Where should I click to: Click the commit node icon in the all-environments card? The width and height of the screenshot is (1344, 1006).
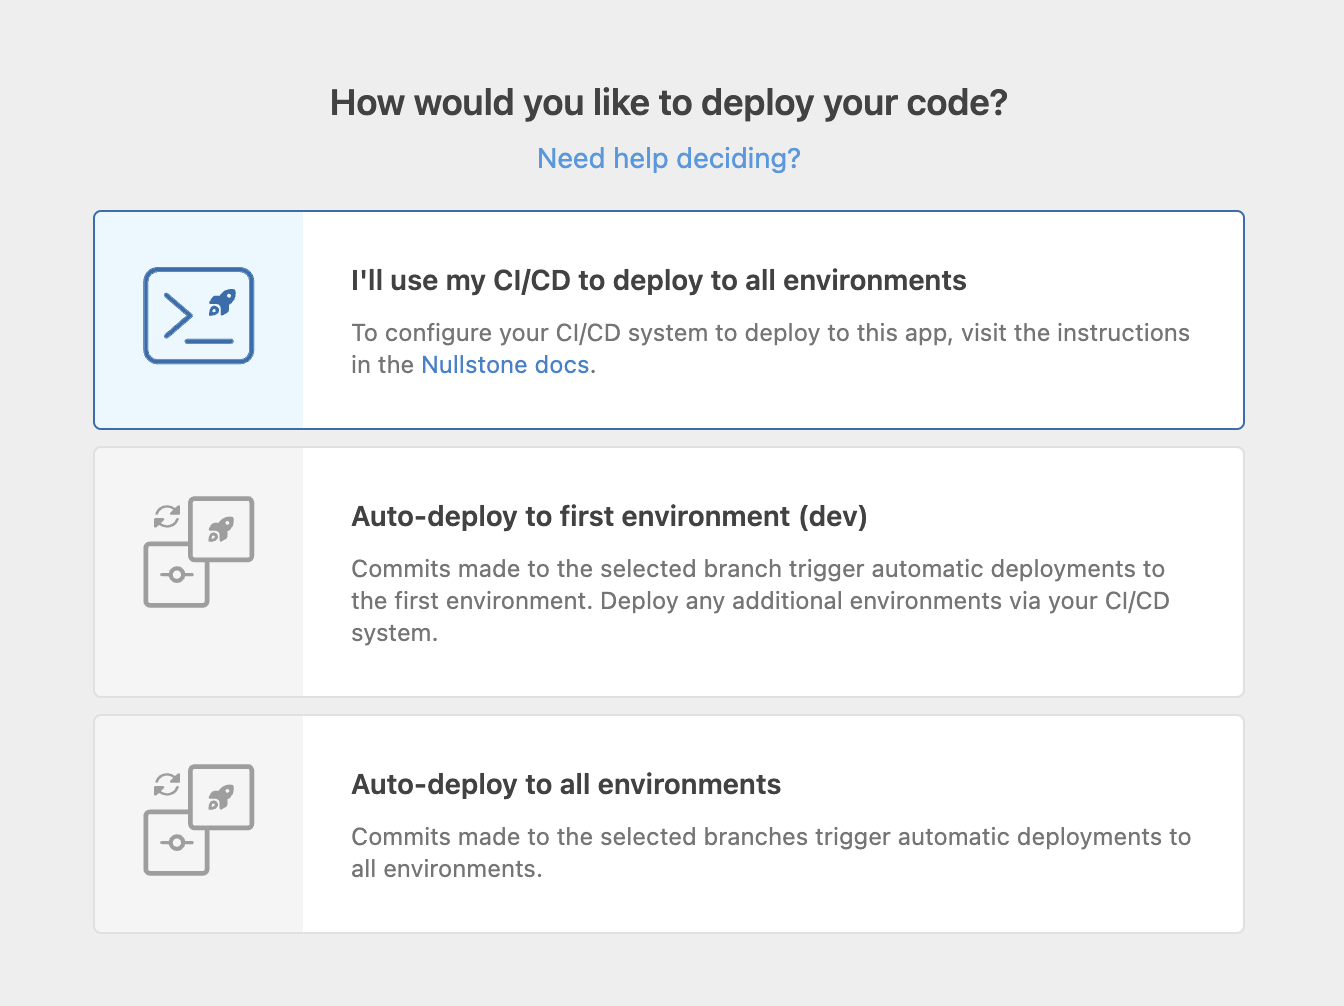tap(176, 843)
